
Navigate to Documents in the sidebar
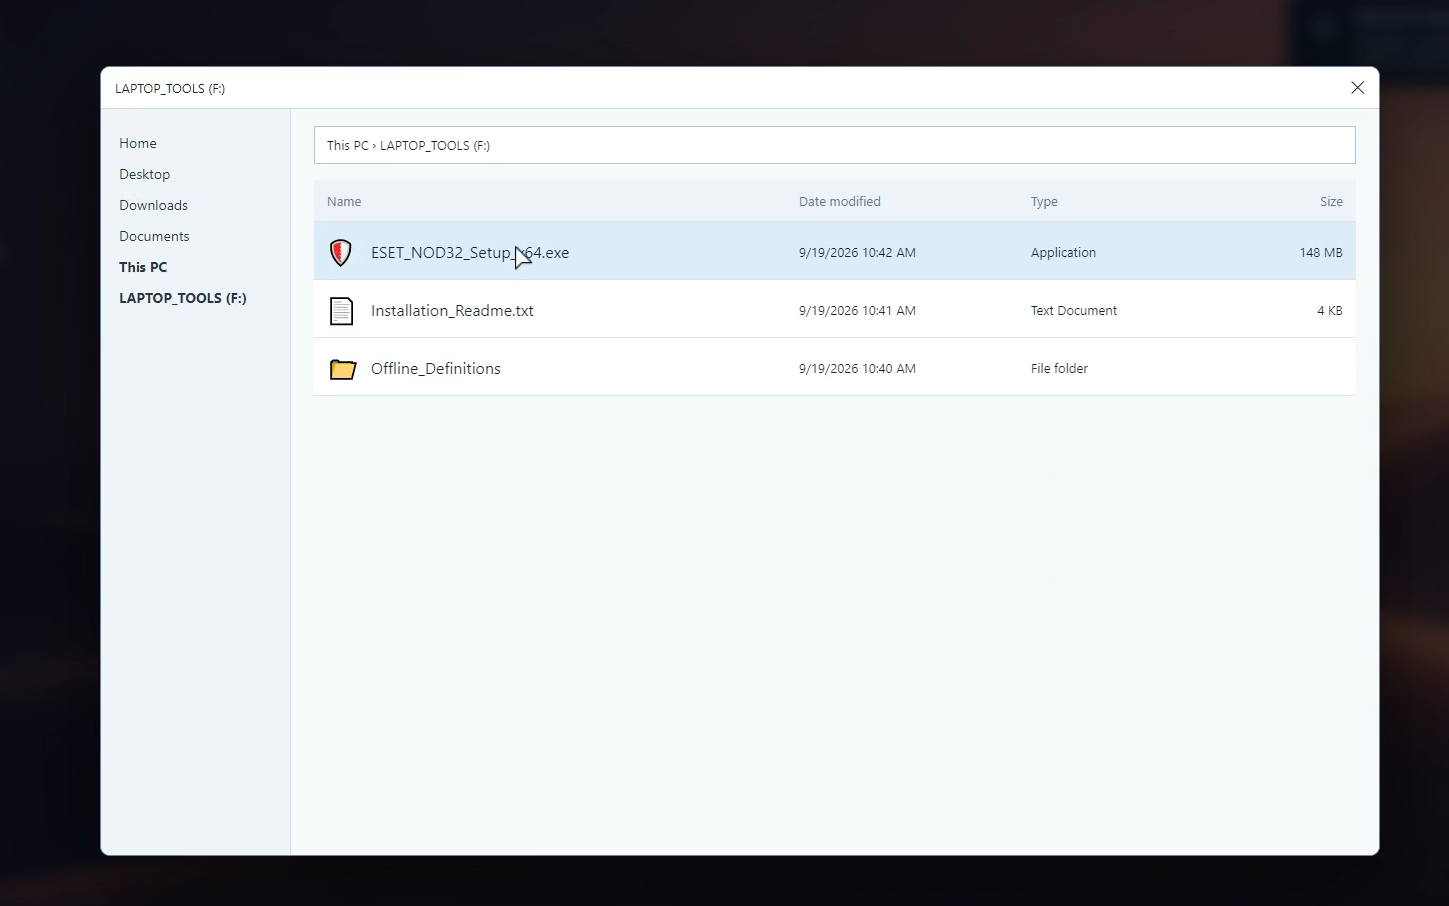click(154, 236)
